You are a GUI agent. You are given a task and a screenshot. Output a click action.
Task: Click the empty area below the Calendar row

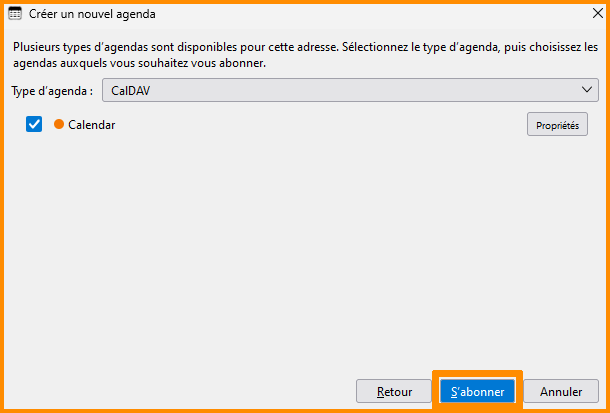click(300, 250)
